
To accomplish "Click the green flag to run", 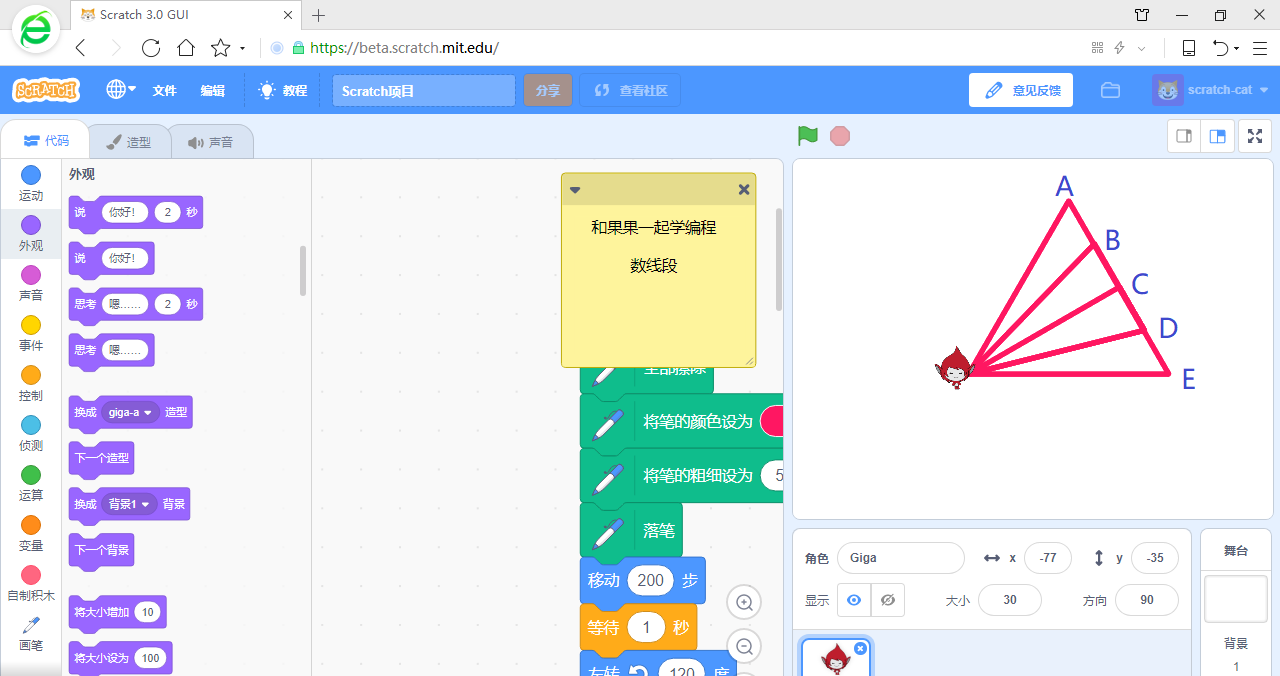I will coord(808,136).
